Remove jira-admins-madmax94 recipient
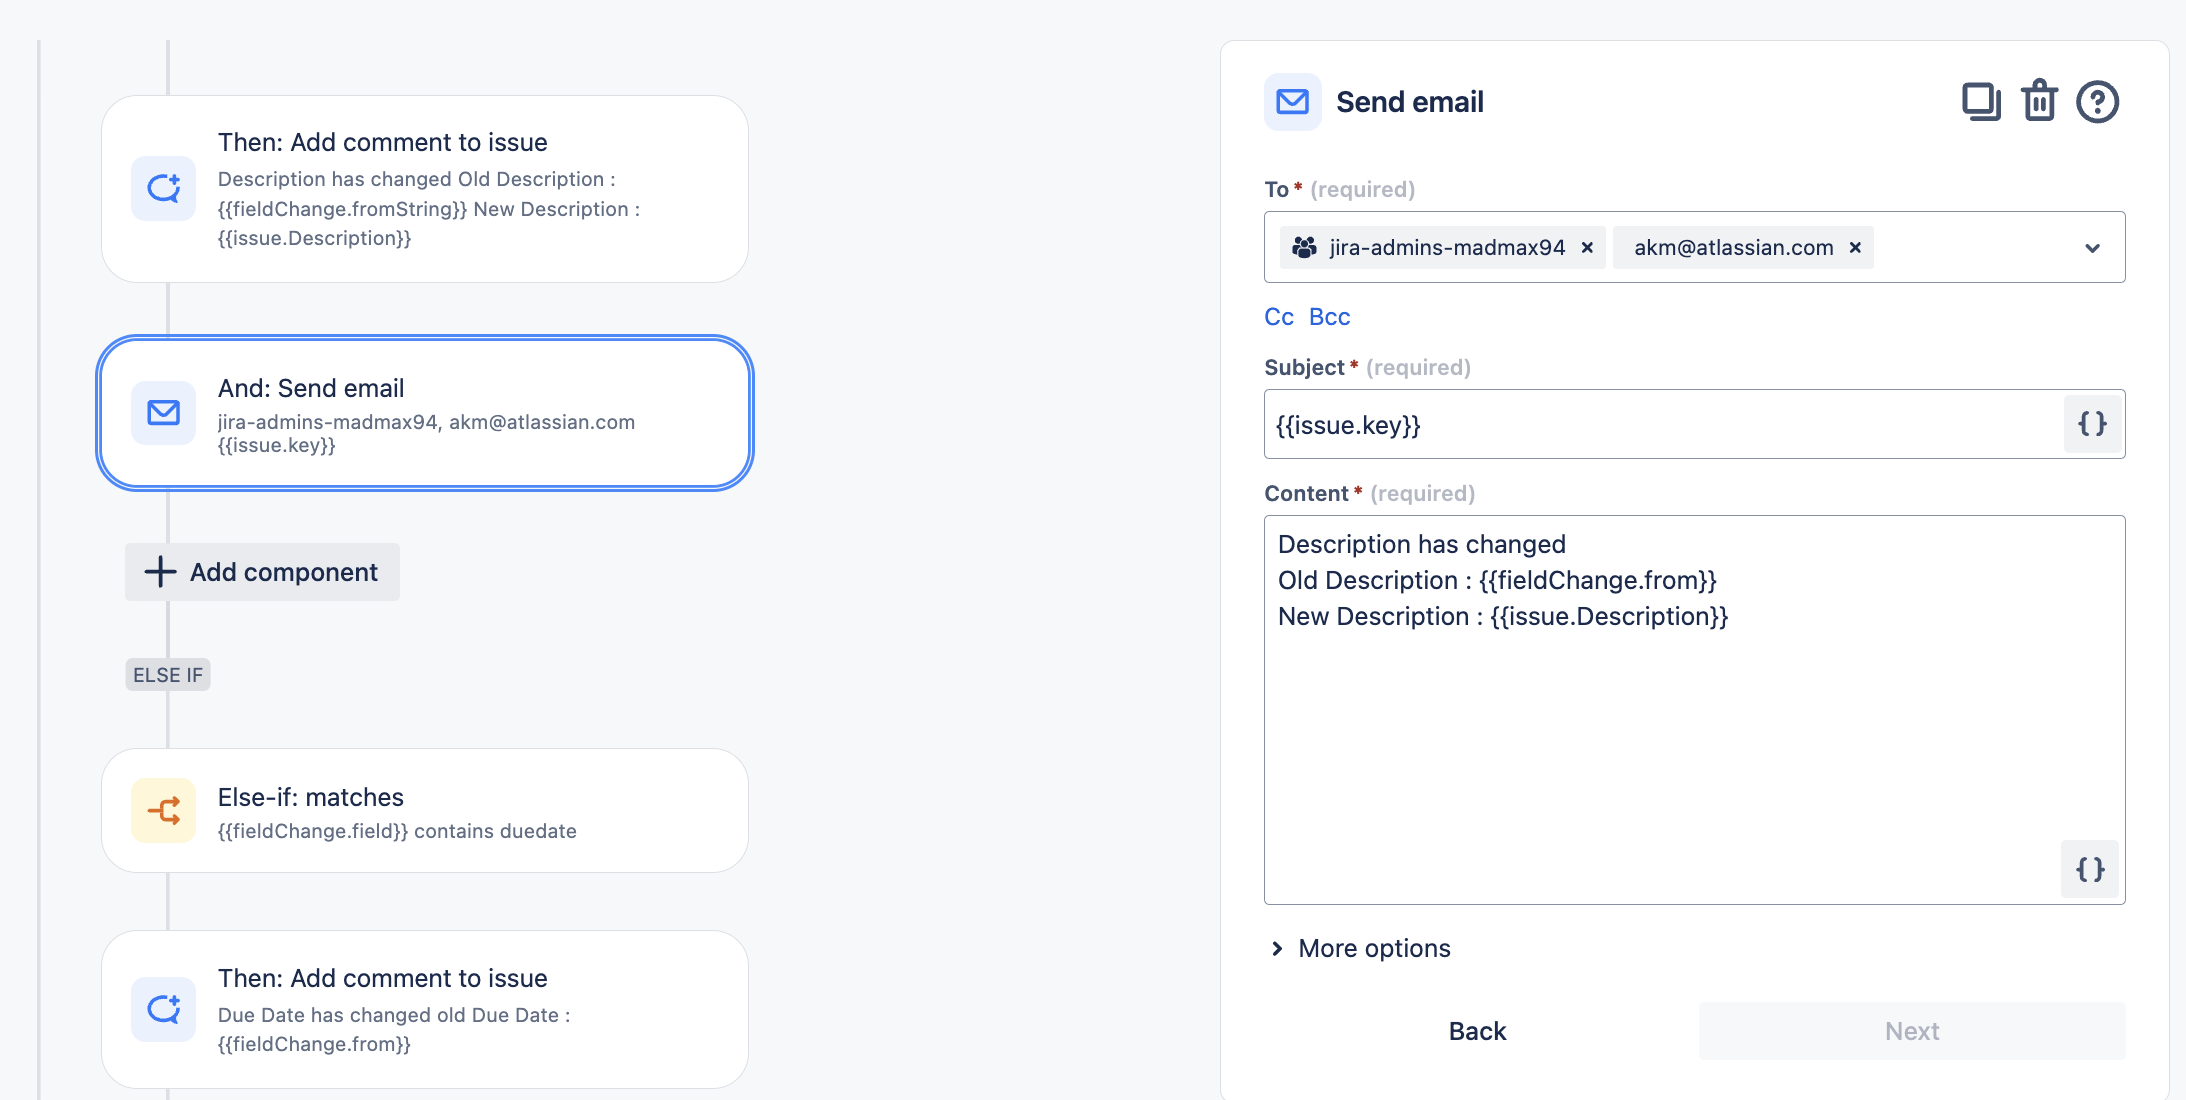This screenshot has width=2186, height=1100. 1587,248
